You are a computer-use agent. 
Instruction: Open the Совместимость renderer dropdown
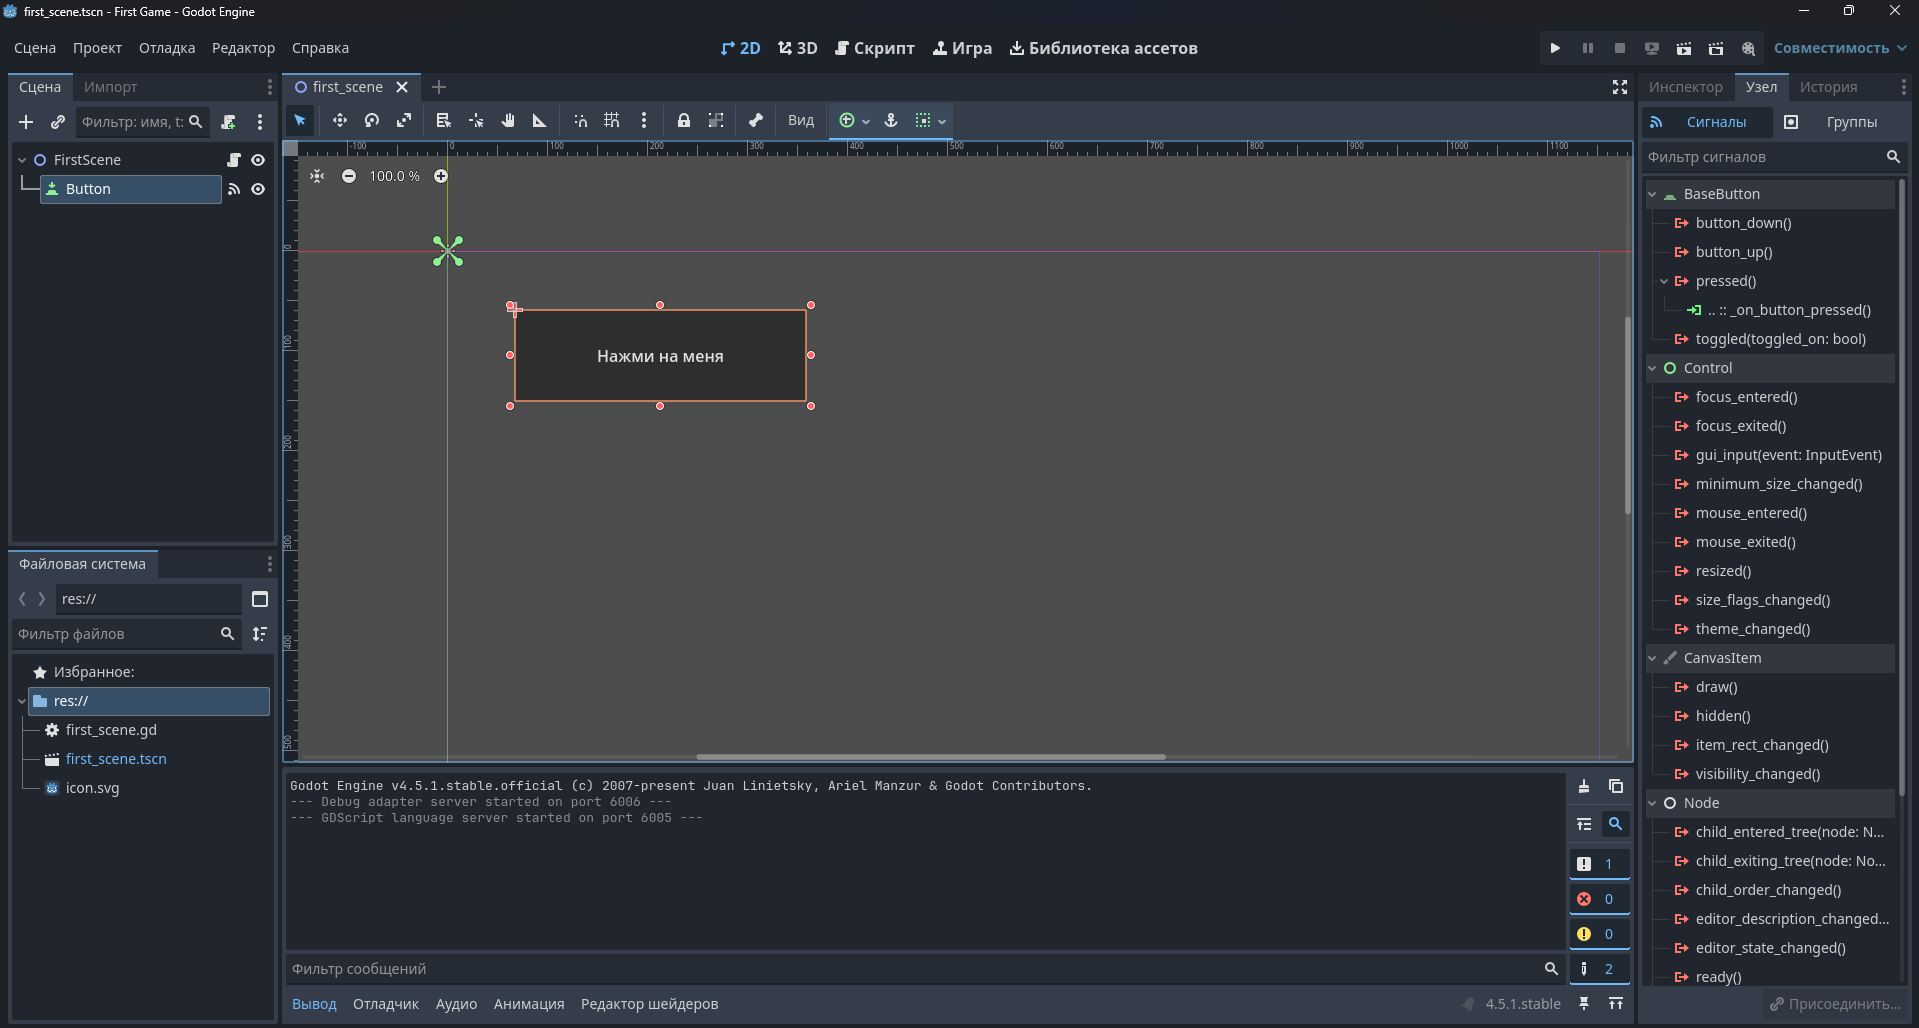(x=1839, y=48)
